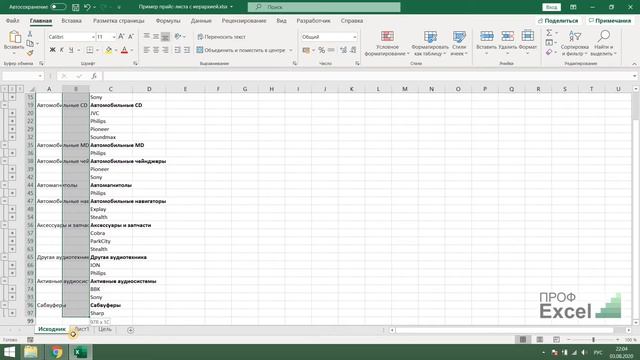Click the Insert Function fx icon

point(94,76)
